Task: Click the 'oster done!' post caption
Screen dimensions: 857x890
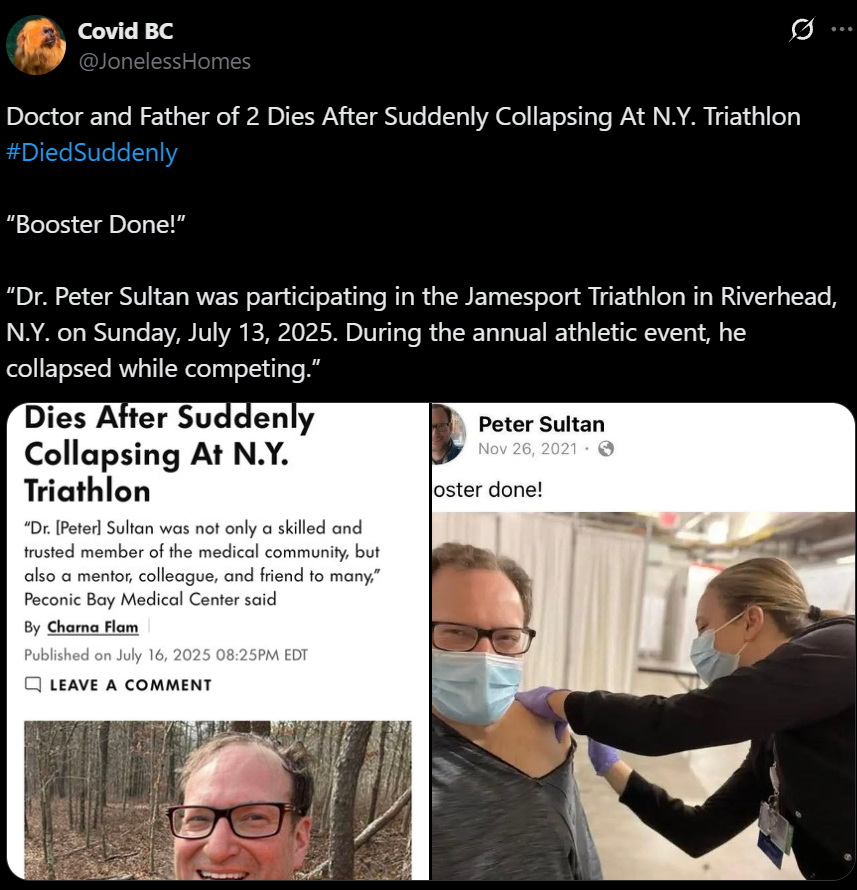Action: point(488,490)
